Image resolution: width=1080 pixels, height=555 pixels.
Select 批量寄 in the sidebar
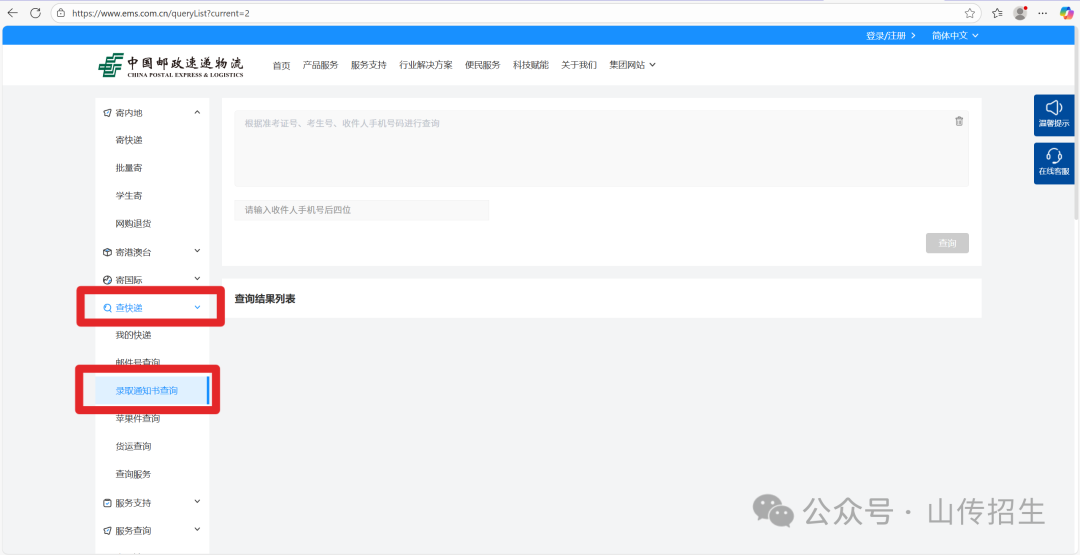129,168
